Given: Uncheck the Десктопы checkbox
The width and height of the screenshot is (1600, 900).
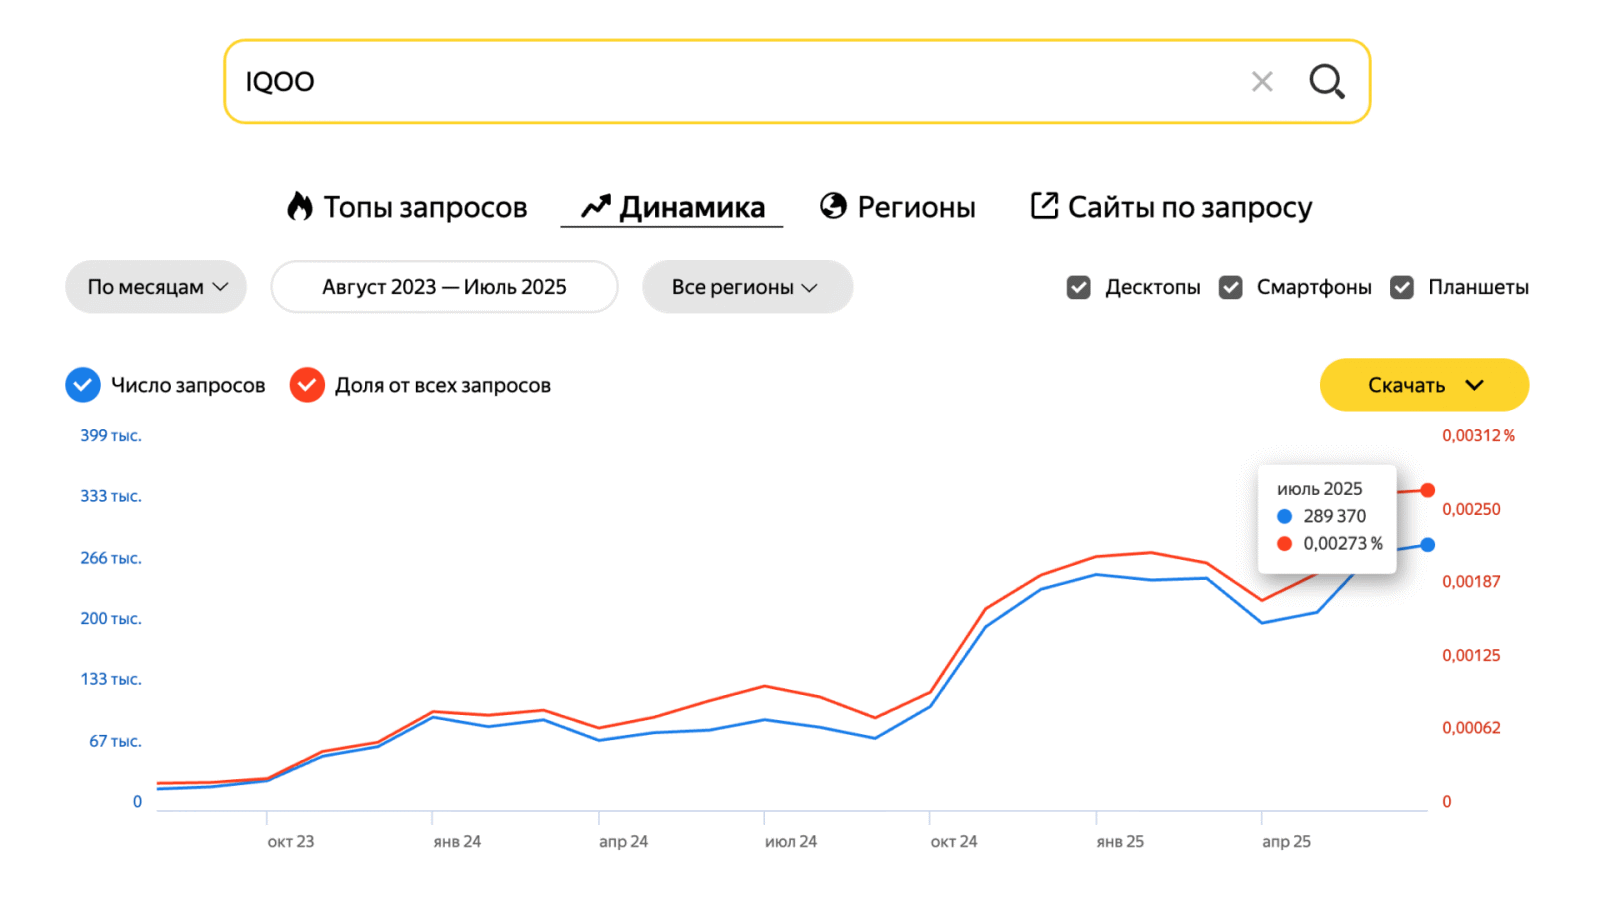Looking at the screenshot, I should 1078,288.
